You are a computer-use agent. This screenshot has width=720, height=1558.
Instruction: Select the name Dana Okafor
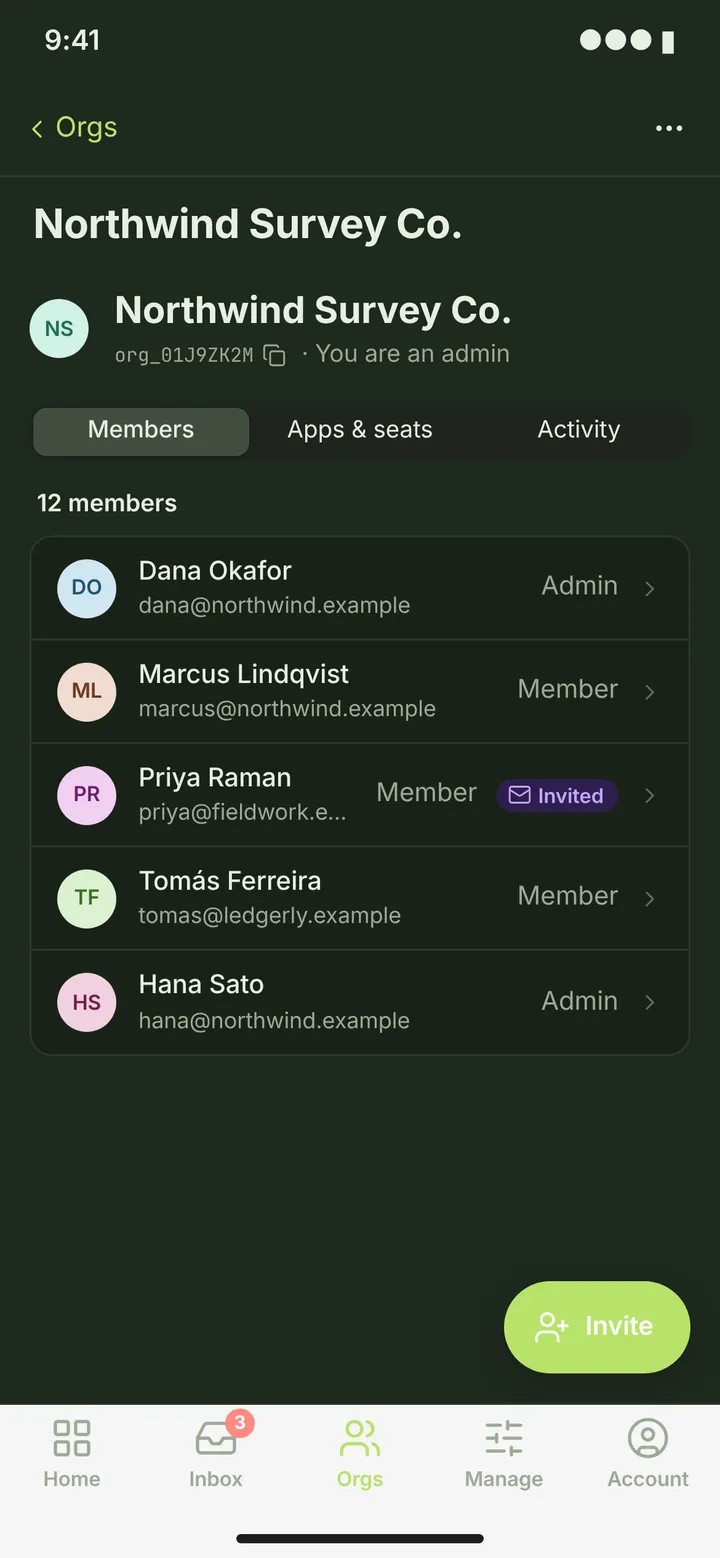pyautogui.click(x=215, y=571)
